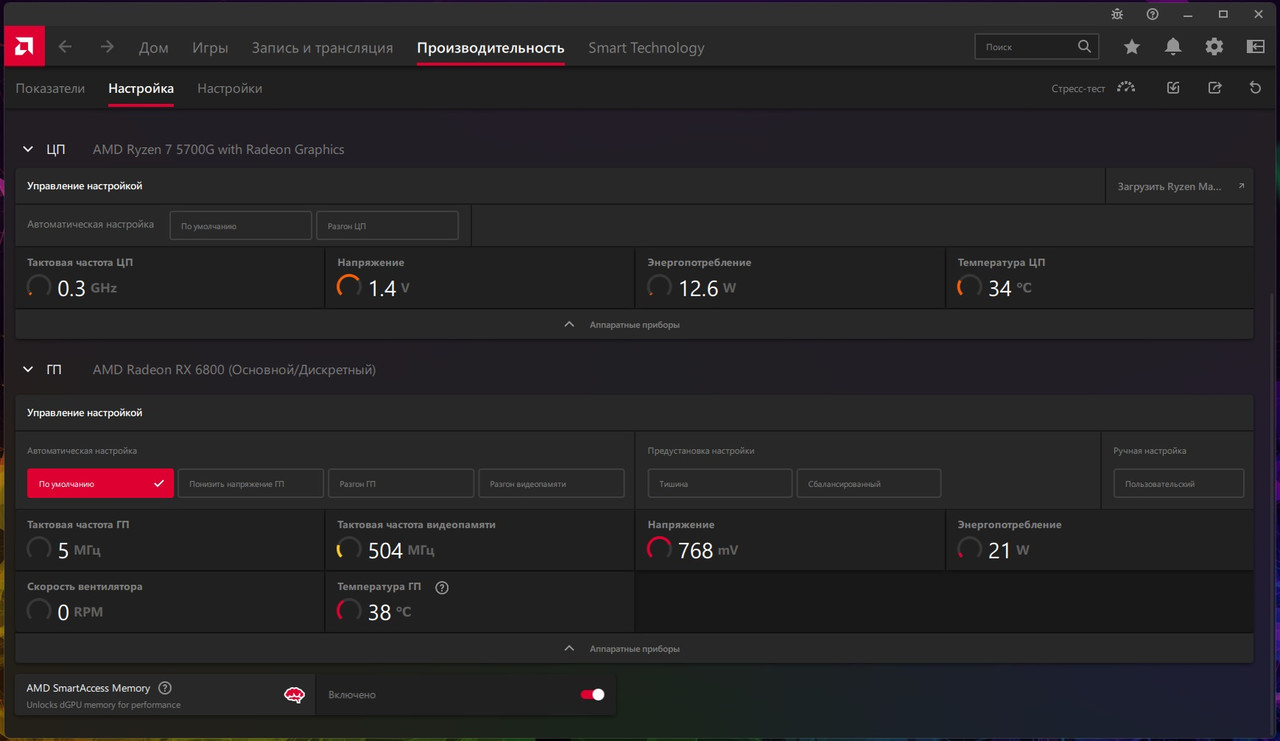Select Разгон ЦП option

coord(387,225)
